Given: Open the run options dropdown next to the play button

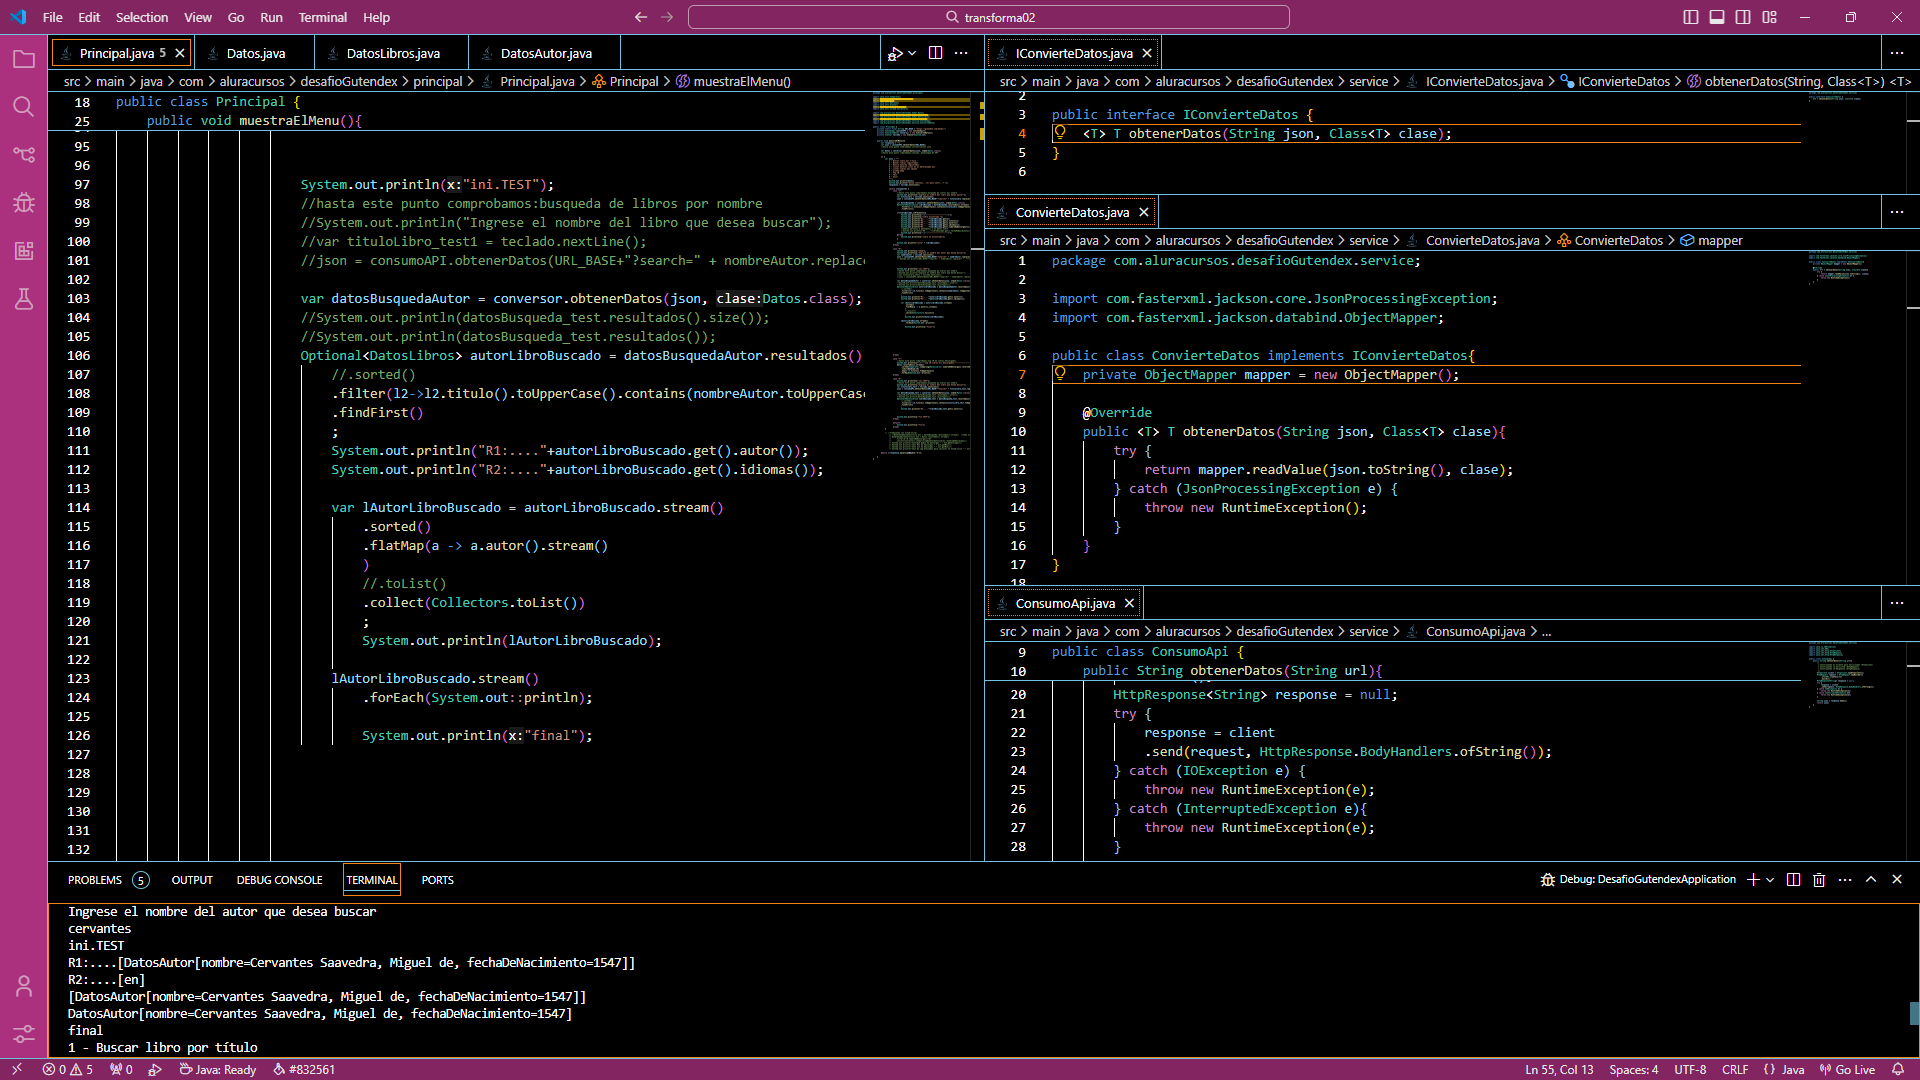Looking at the screenshot, I should [x=912, y=53].
